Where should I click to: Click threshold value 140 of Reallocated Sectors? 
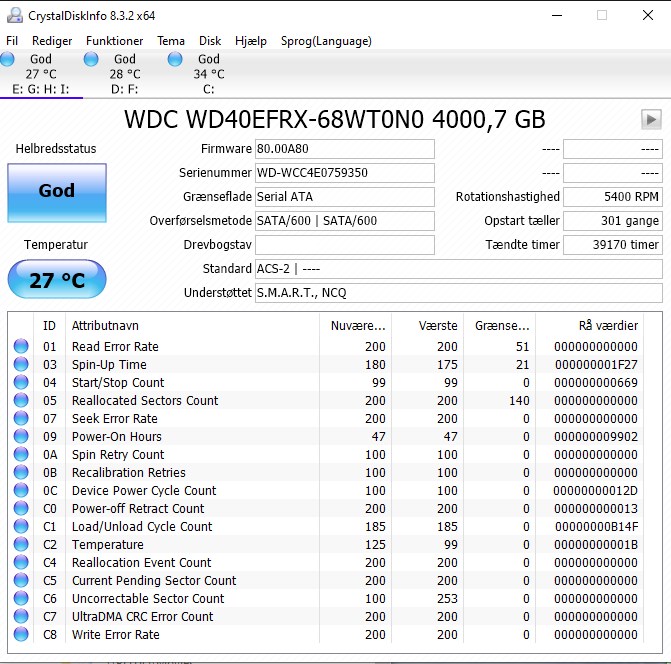[x=519, y=400]
